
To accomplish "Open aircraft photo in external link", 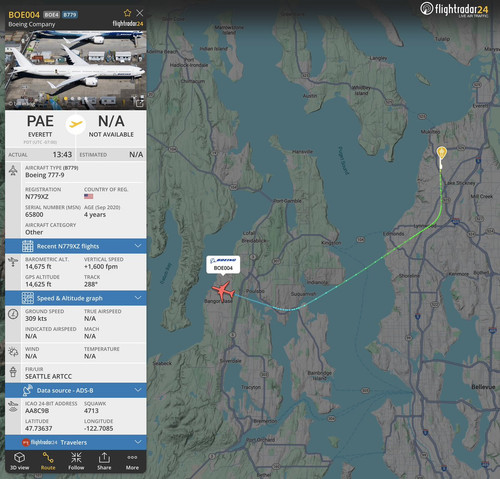I will tap(139, 103).
